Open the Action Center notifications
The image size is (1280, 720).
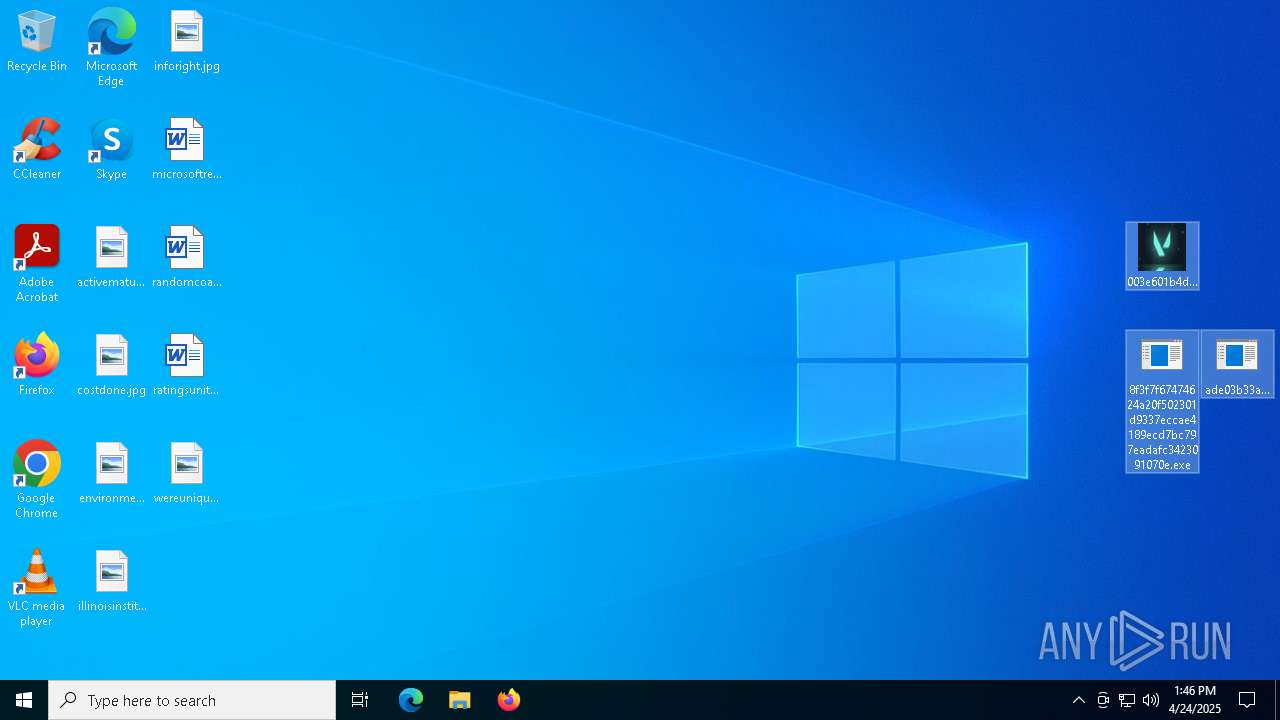[1248, 700]
